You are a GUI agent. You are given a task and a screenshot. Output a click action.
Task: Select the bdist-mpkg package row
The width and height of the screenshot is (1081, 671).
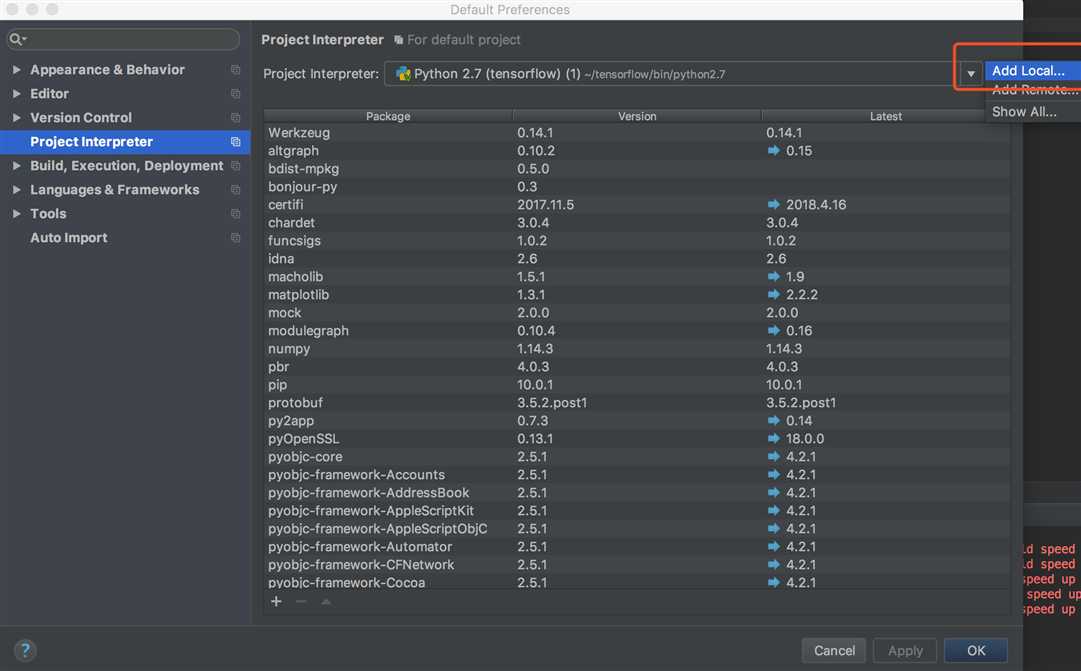637,168
